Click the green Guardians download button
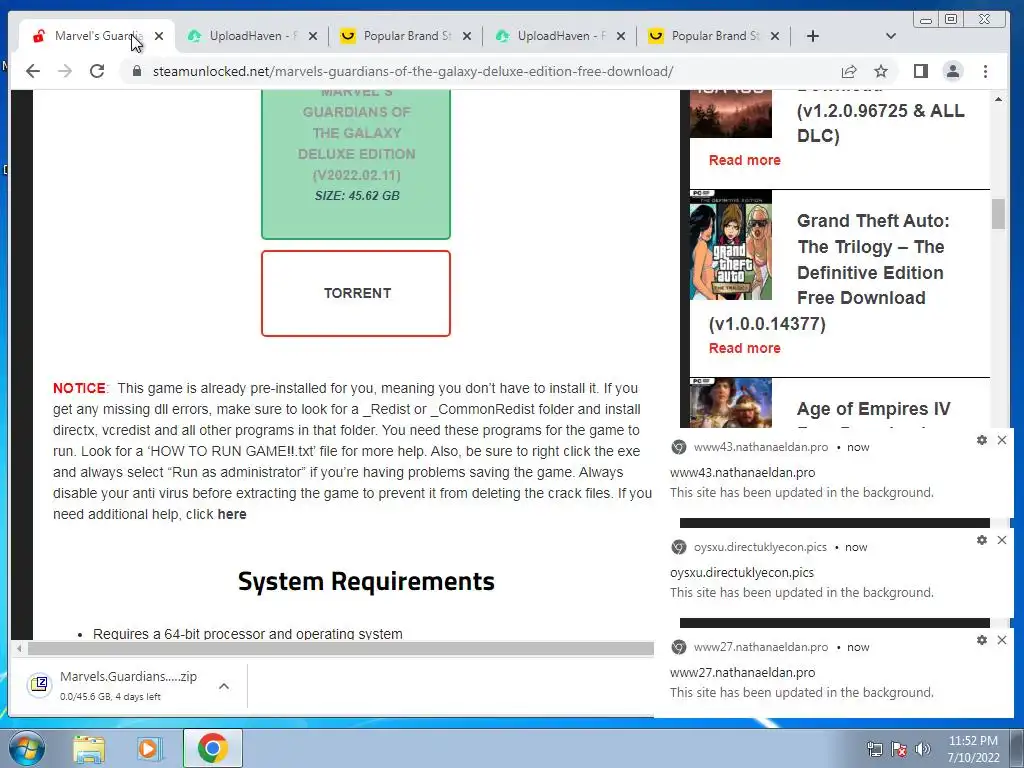The width and height of the screenshot is (1024, 768). click(356, 164)
